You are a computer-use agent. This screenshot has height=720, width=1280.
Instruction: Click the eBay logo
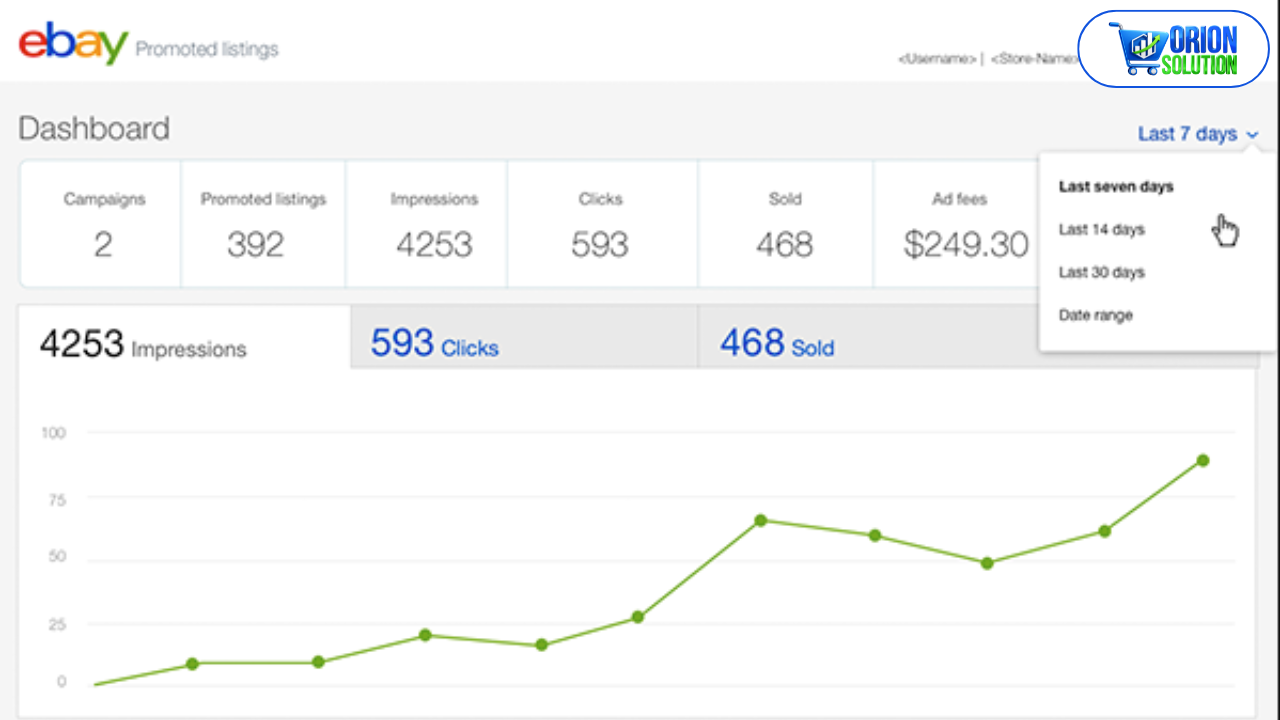[x=73, y=43]
